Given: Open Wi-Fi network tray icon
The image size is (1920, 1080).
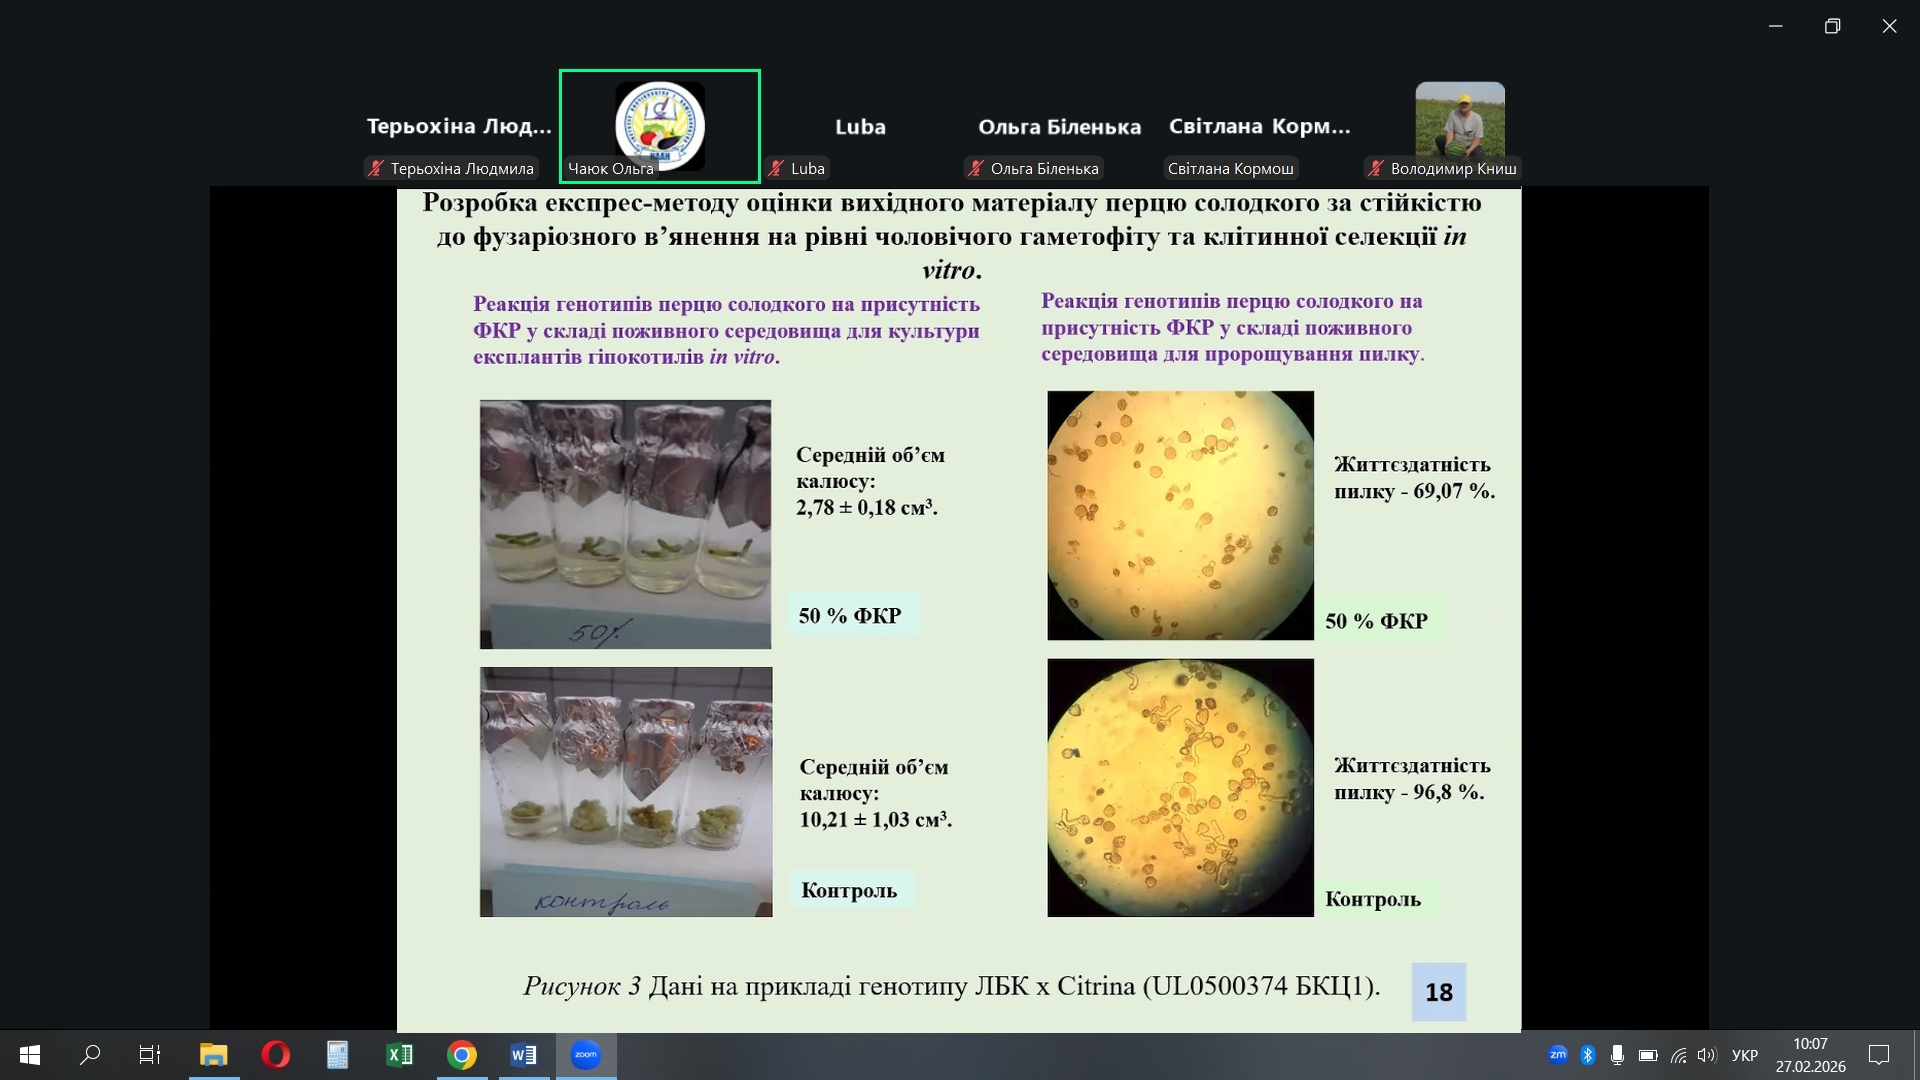Looking at the screenshot, I should [1678, 1055].
